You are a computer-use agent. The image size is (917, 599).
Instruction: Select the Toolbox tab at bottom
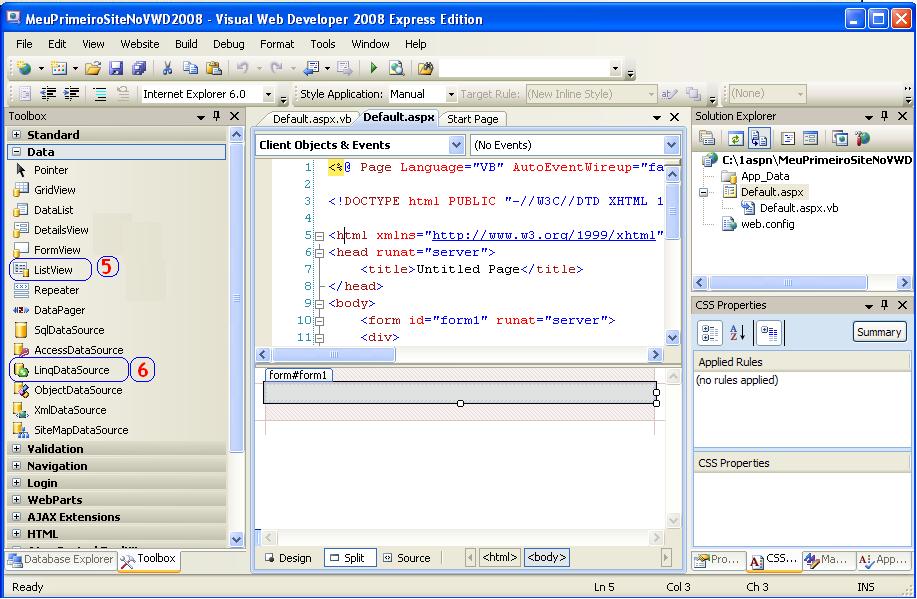(x=149, y=559)
